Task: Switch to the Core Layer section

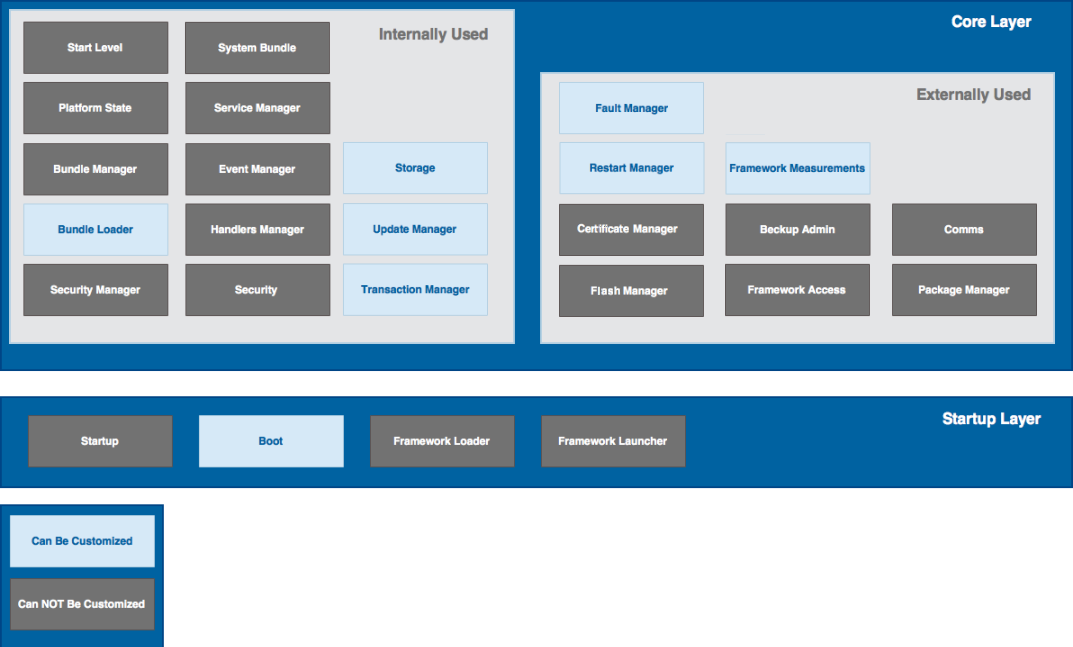Action: point(991,21)
